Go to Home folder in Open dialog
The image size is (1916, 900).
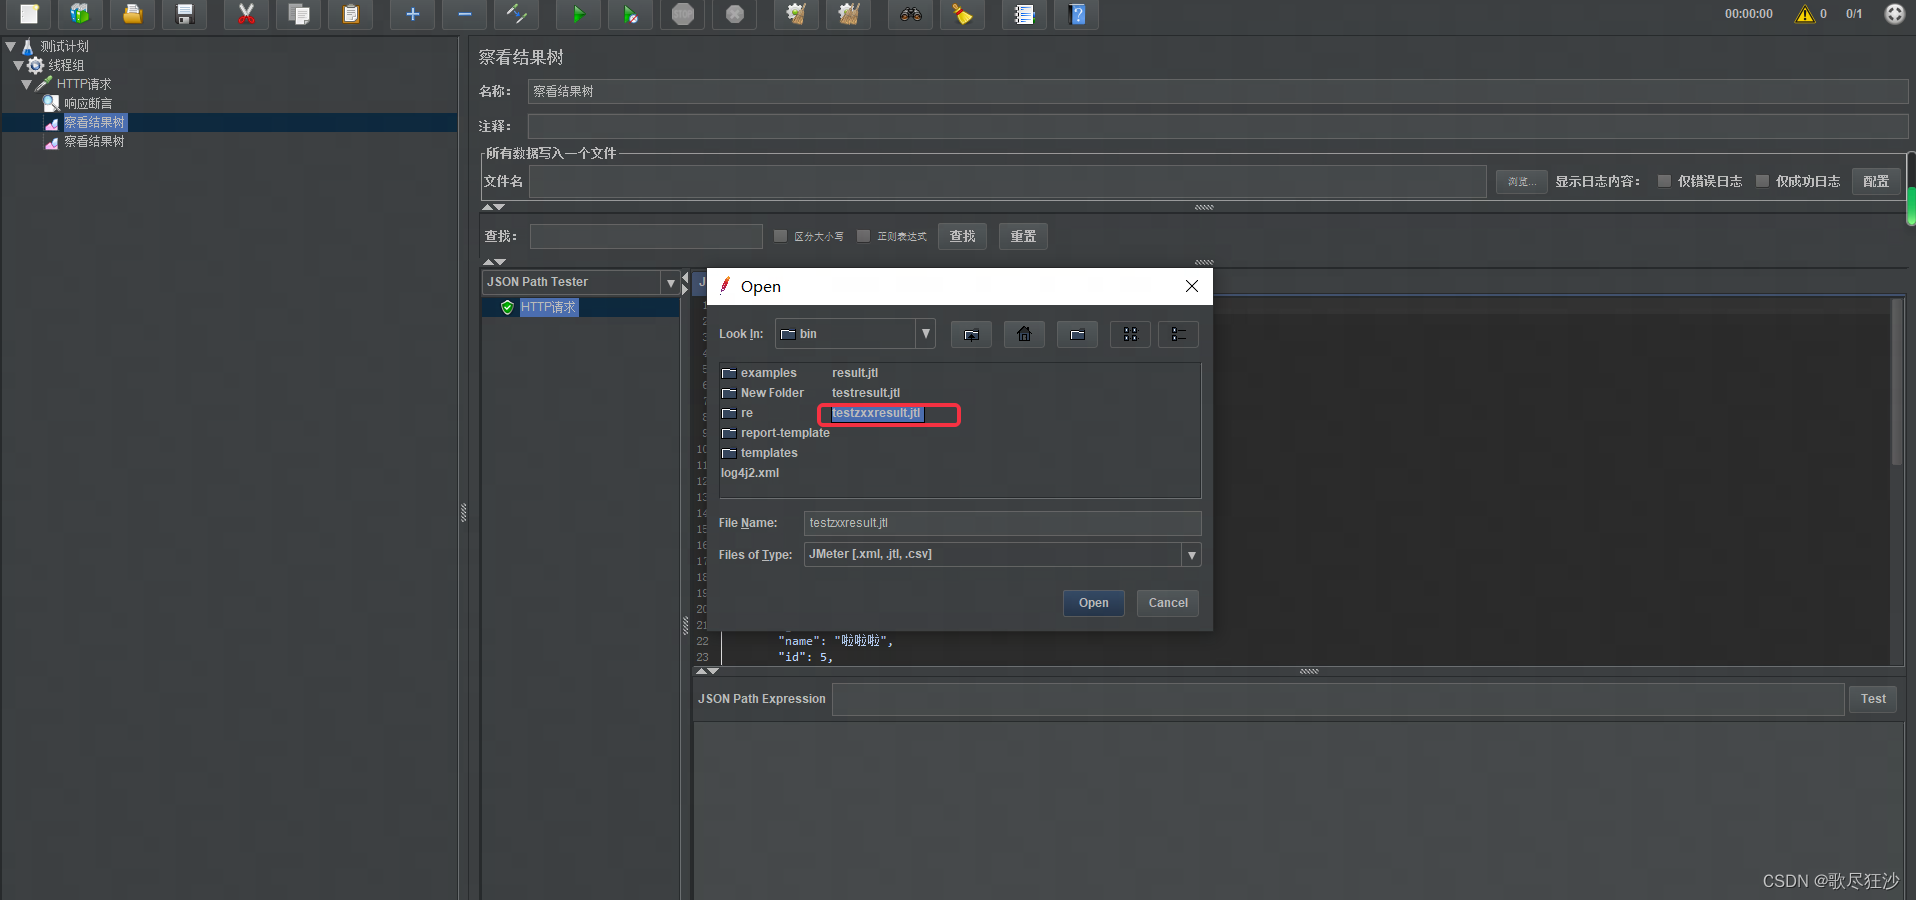click(1024, 334)
